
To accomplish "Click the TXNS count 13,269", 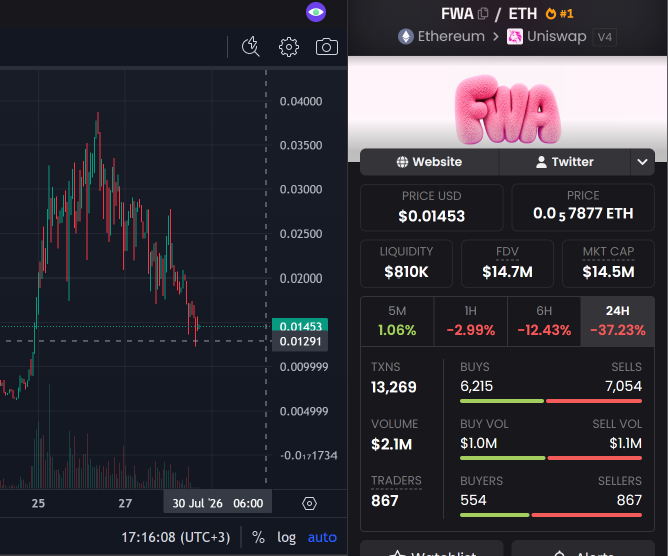I will (394, 387).
